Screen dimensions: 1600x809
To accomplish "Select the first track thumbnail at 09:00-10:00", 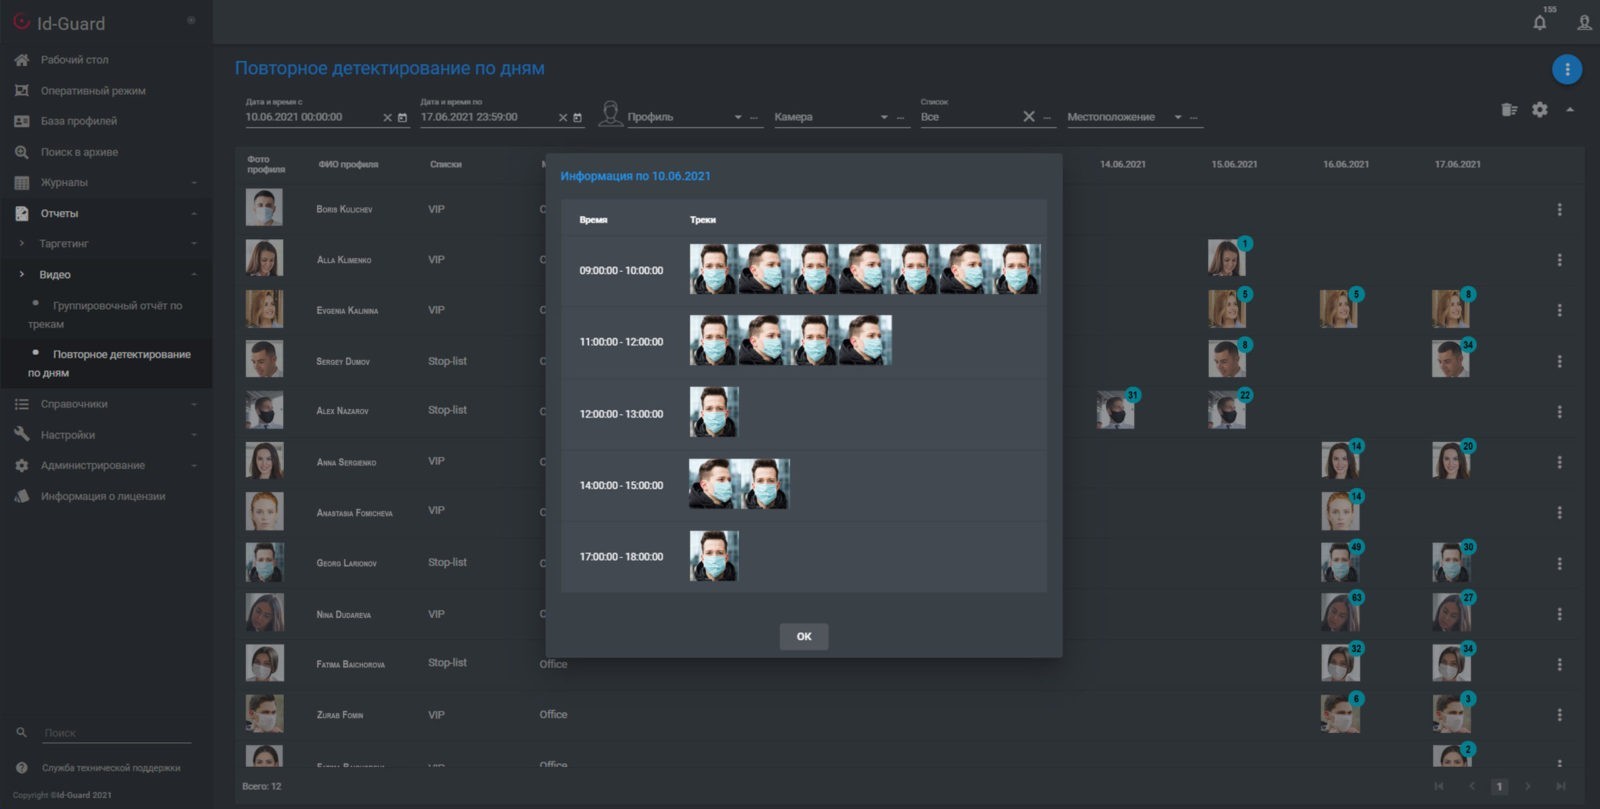I will [713, 269].
